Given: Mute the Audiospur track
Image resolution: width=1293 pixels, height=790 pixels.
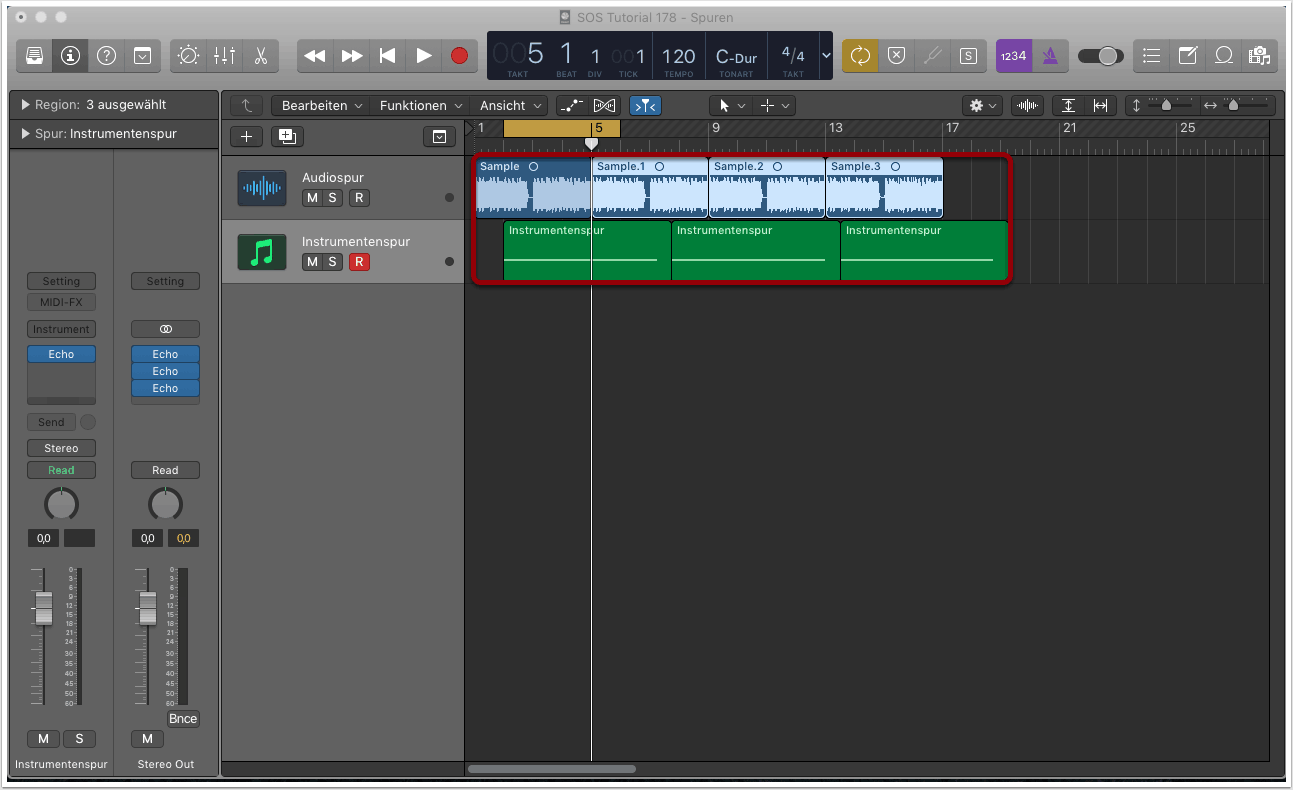Looking at the screenshot, I should (312, 198).
